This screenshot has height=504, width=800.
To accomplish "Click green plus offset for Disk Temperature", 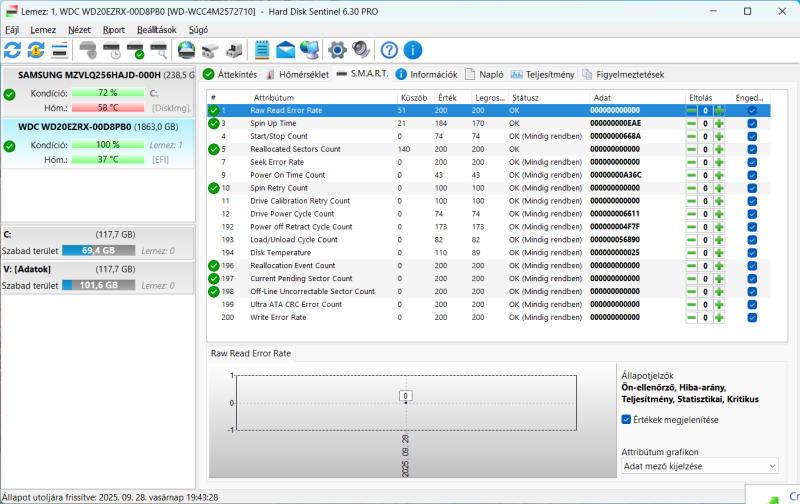I will 718,253.
